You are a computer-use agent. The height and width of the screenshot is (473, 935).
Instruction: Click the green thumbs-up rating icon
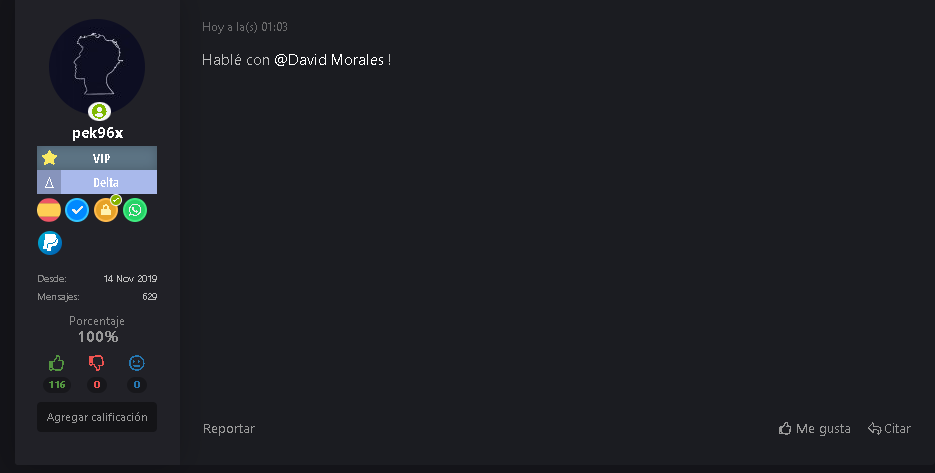(57, 363)
